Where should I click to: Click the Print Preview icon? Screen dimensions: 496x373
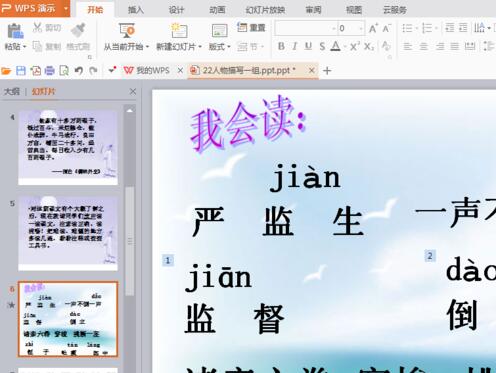[64, 70]
